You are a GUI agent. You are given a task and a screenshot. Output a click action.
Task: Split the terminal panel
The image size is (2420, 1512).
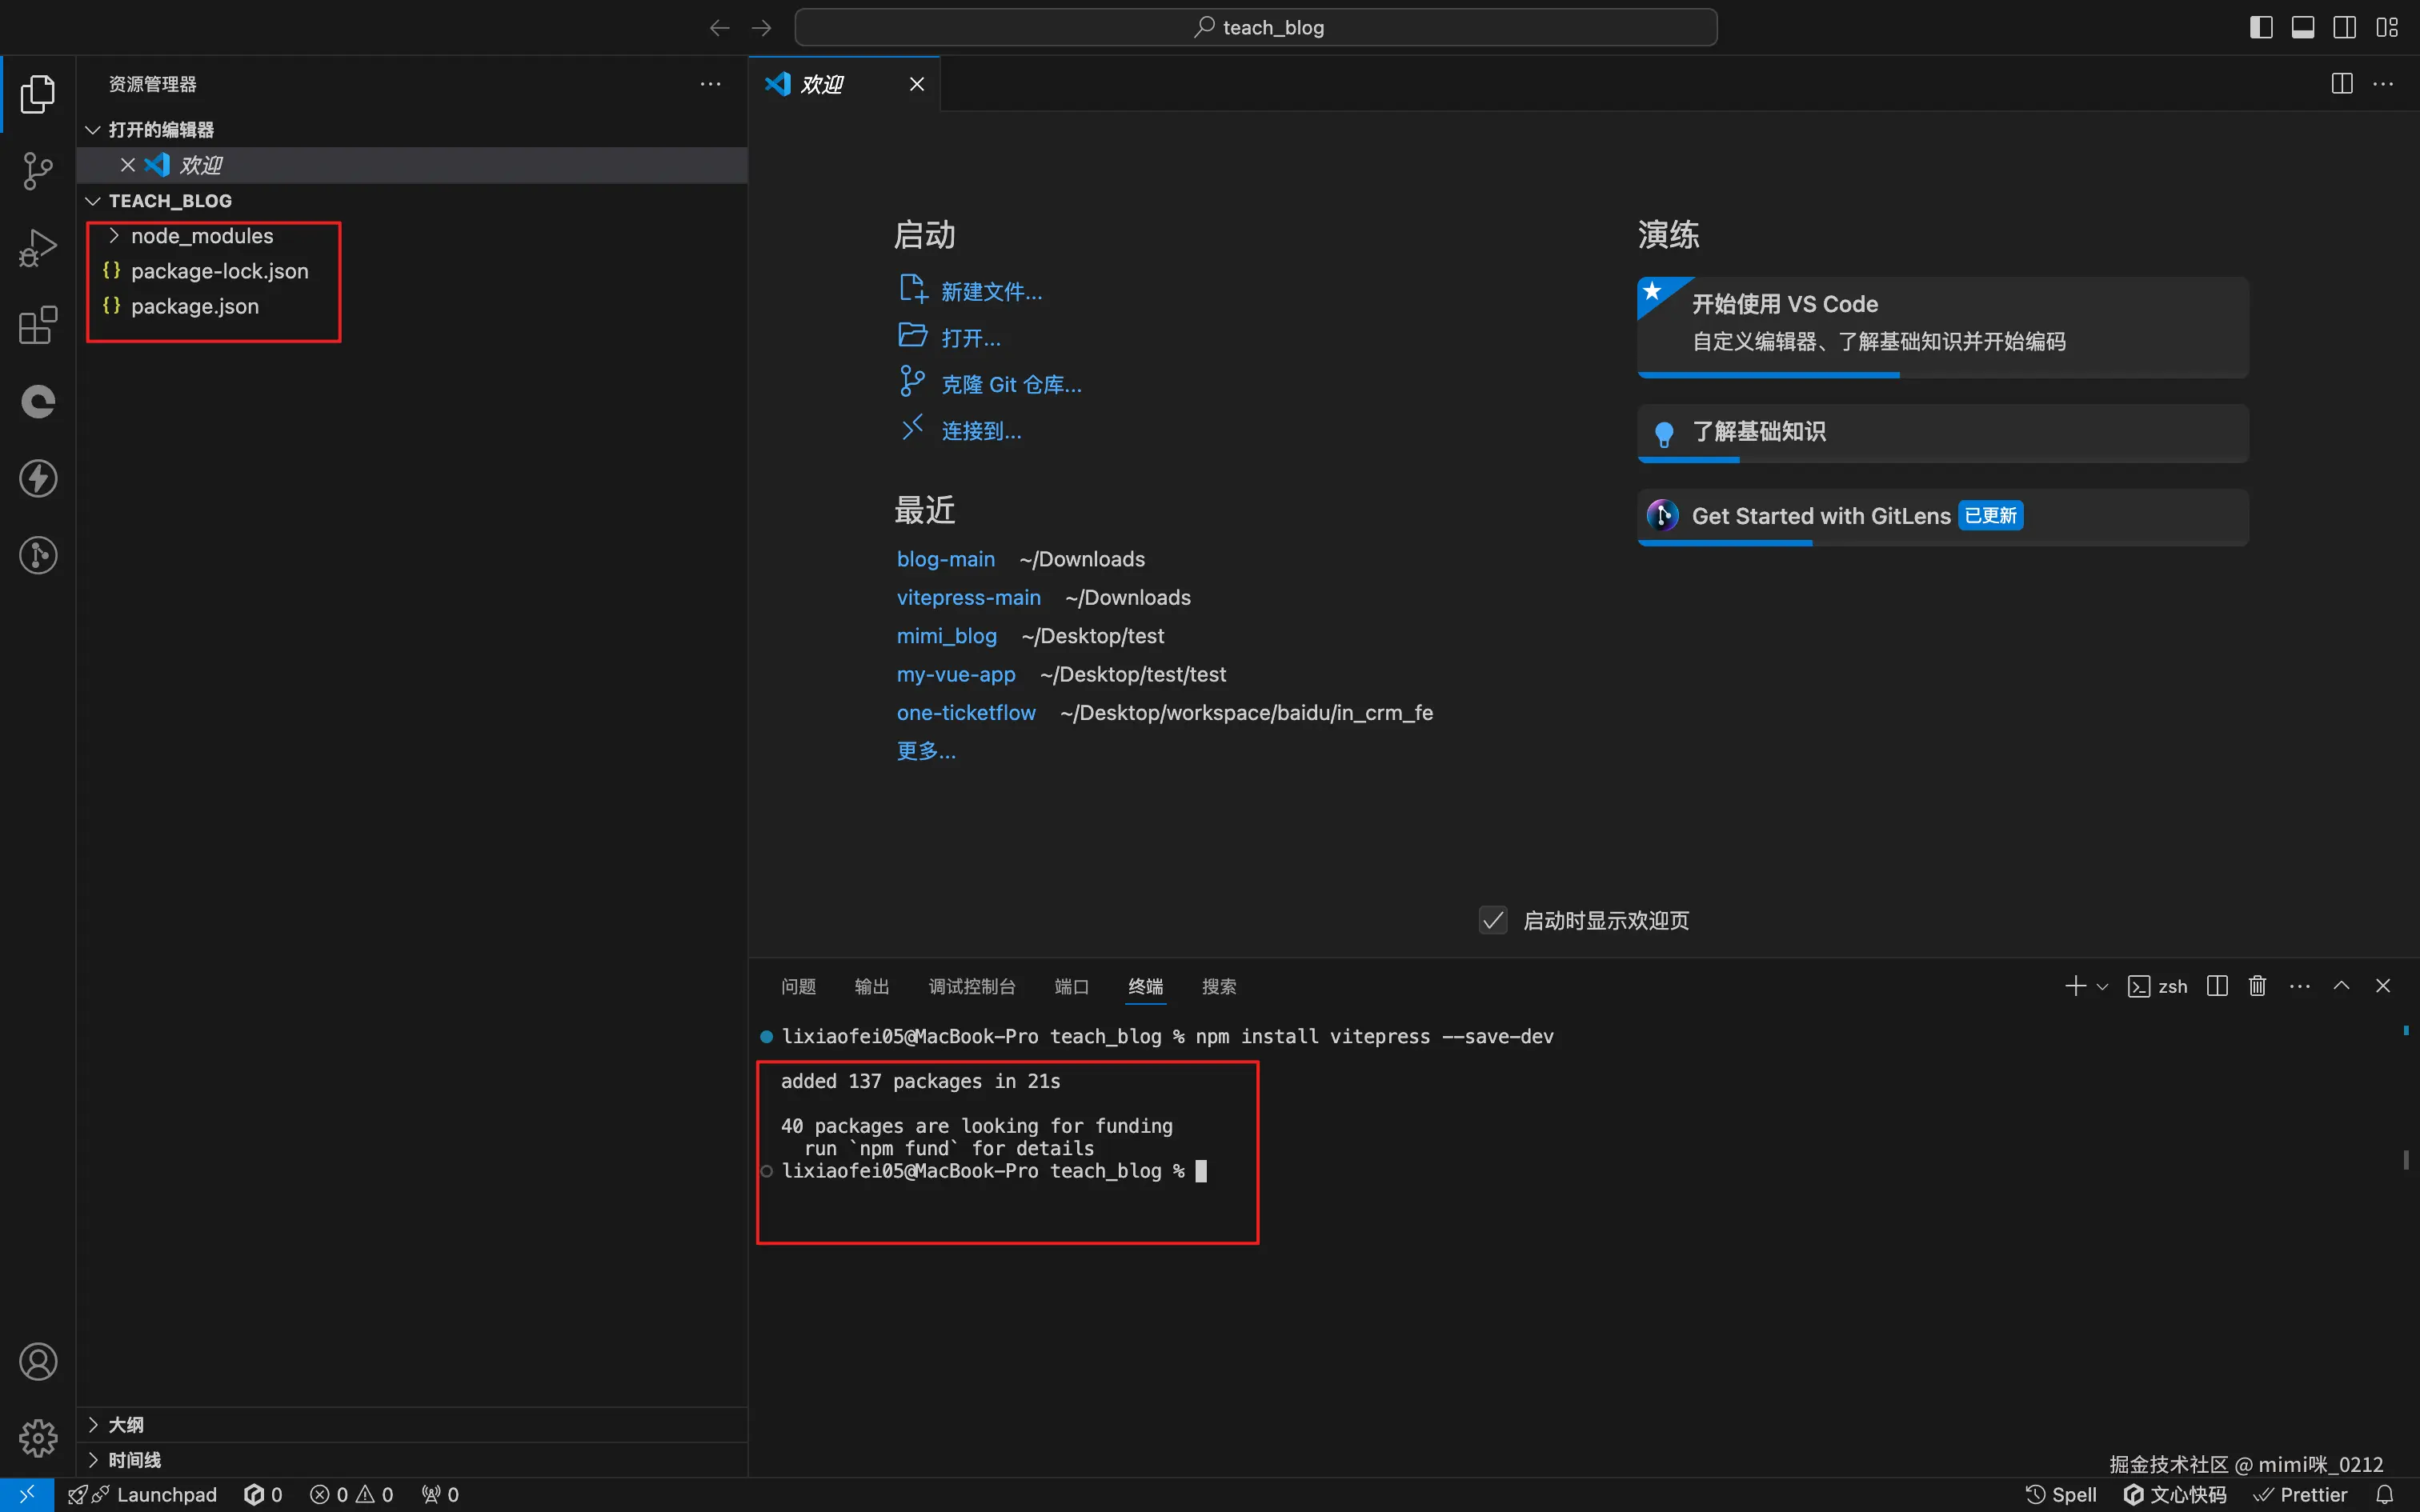click(x=2216, y=986)
